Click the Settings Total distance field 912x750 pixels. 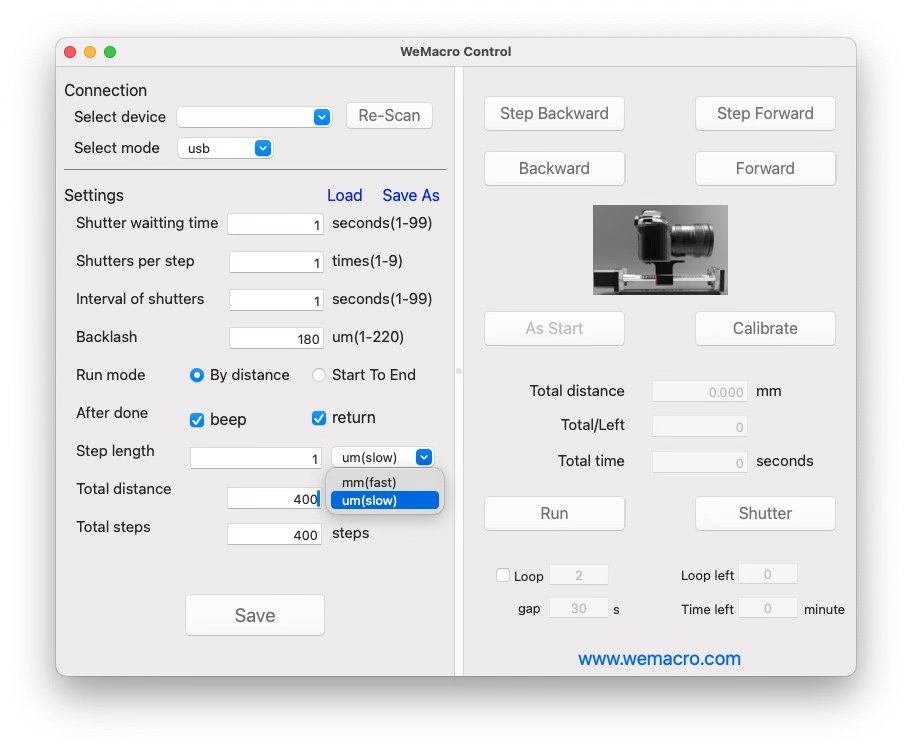tap(275, 498)
